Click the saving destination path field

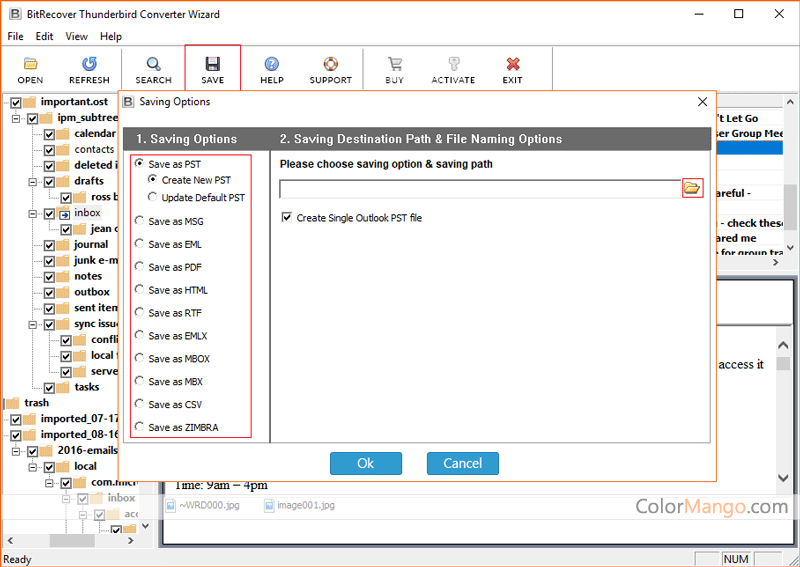click(480, 189)
